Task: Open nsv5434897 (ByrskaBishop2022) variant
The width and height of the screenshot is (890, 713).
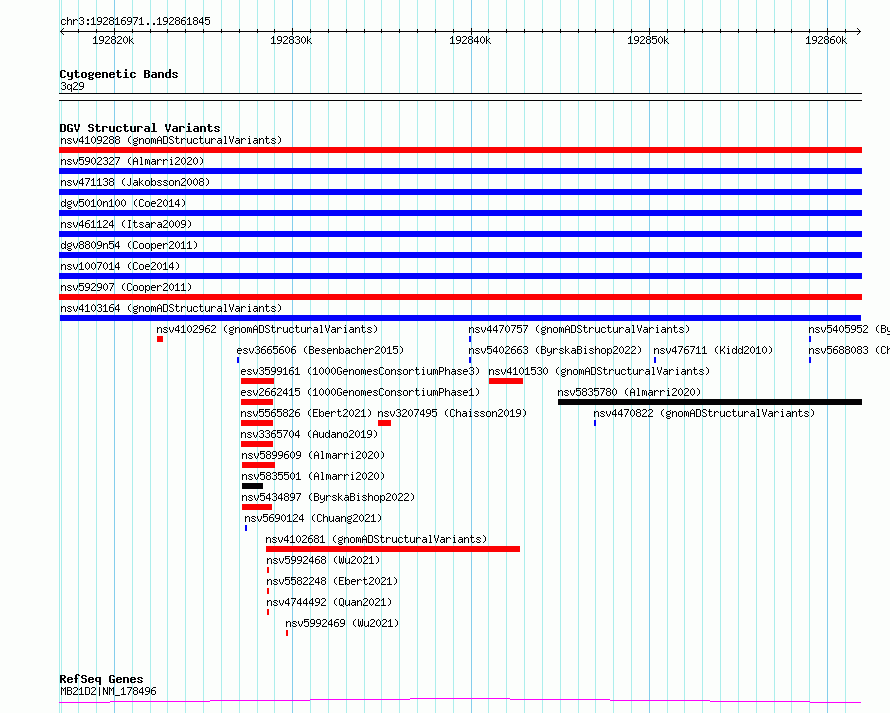Action: pyautogui.click(x=328, y=497)
